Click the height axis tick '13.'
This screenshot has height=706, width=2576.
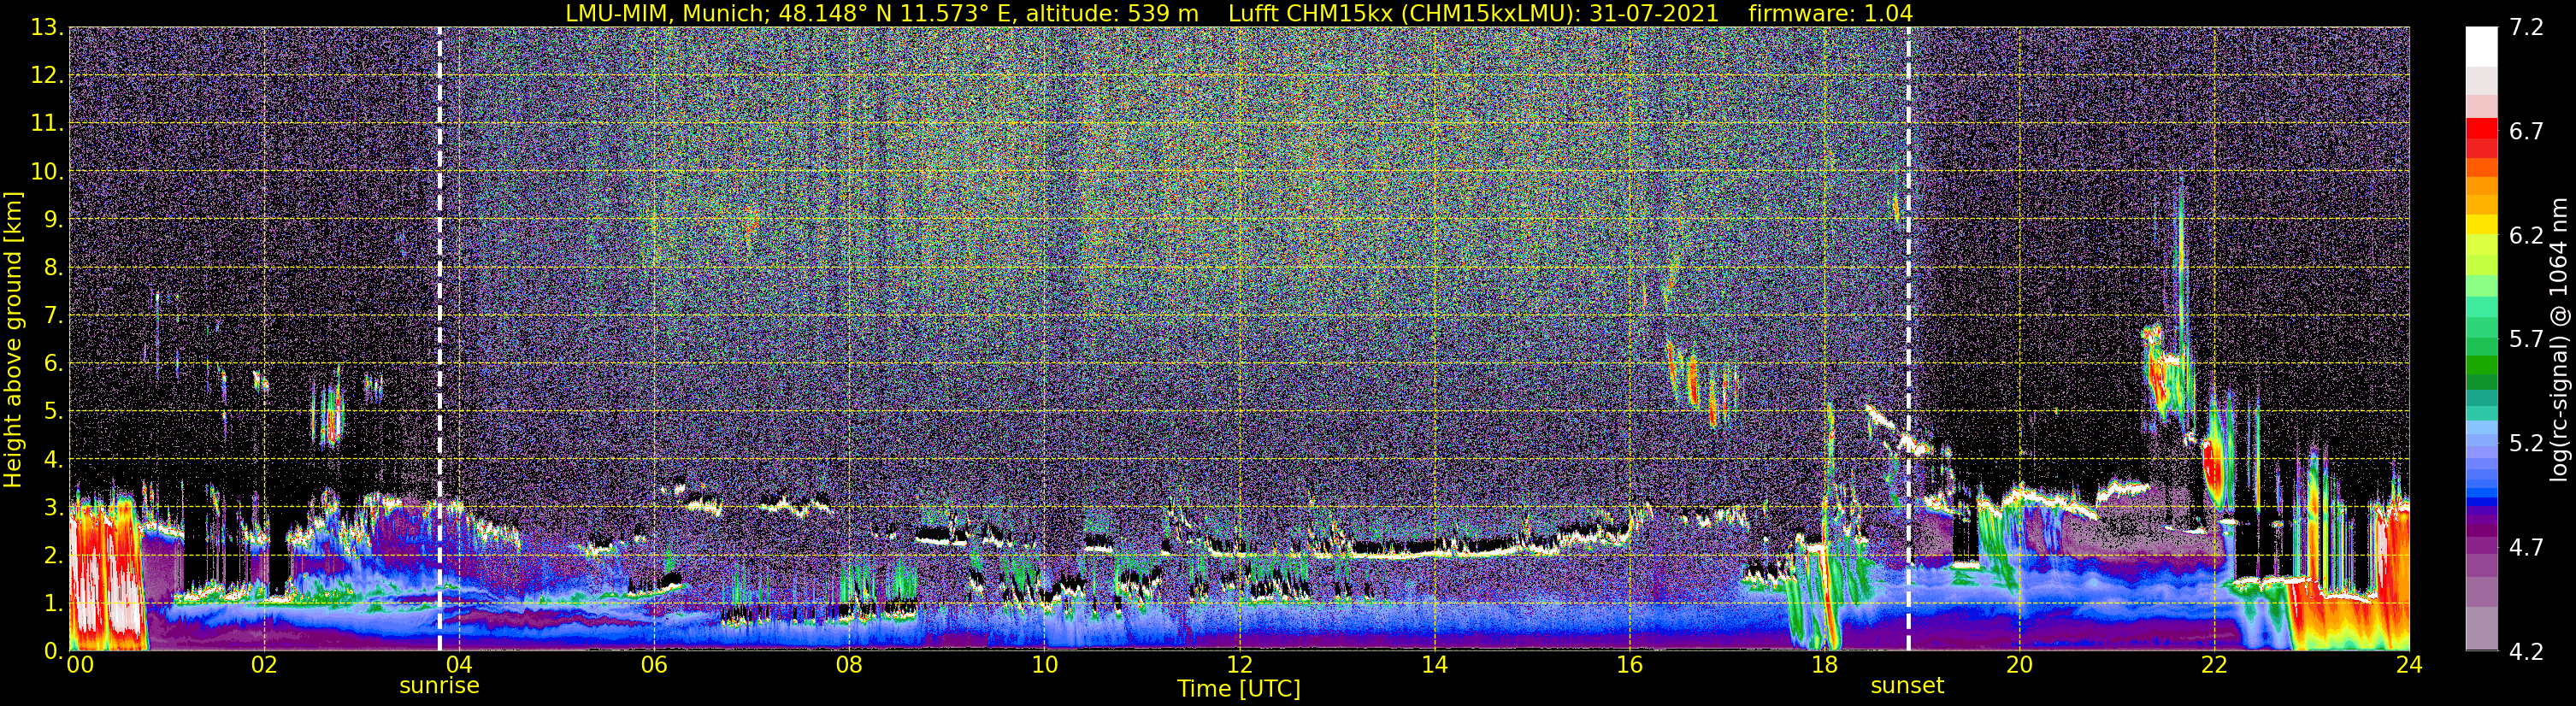pos(47,27)
